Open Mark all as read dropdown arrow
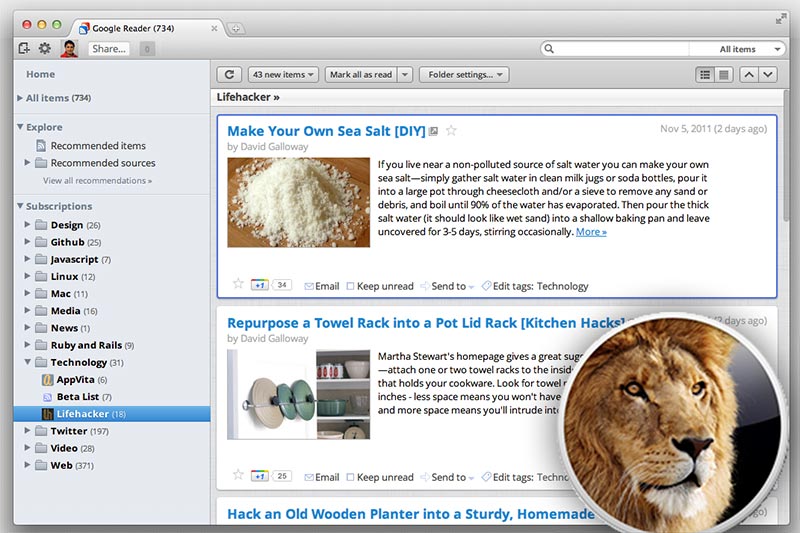800x533 pixels. tap(405, 74)
